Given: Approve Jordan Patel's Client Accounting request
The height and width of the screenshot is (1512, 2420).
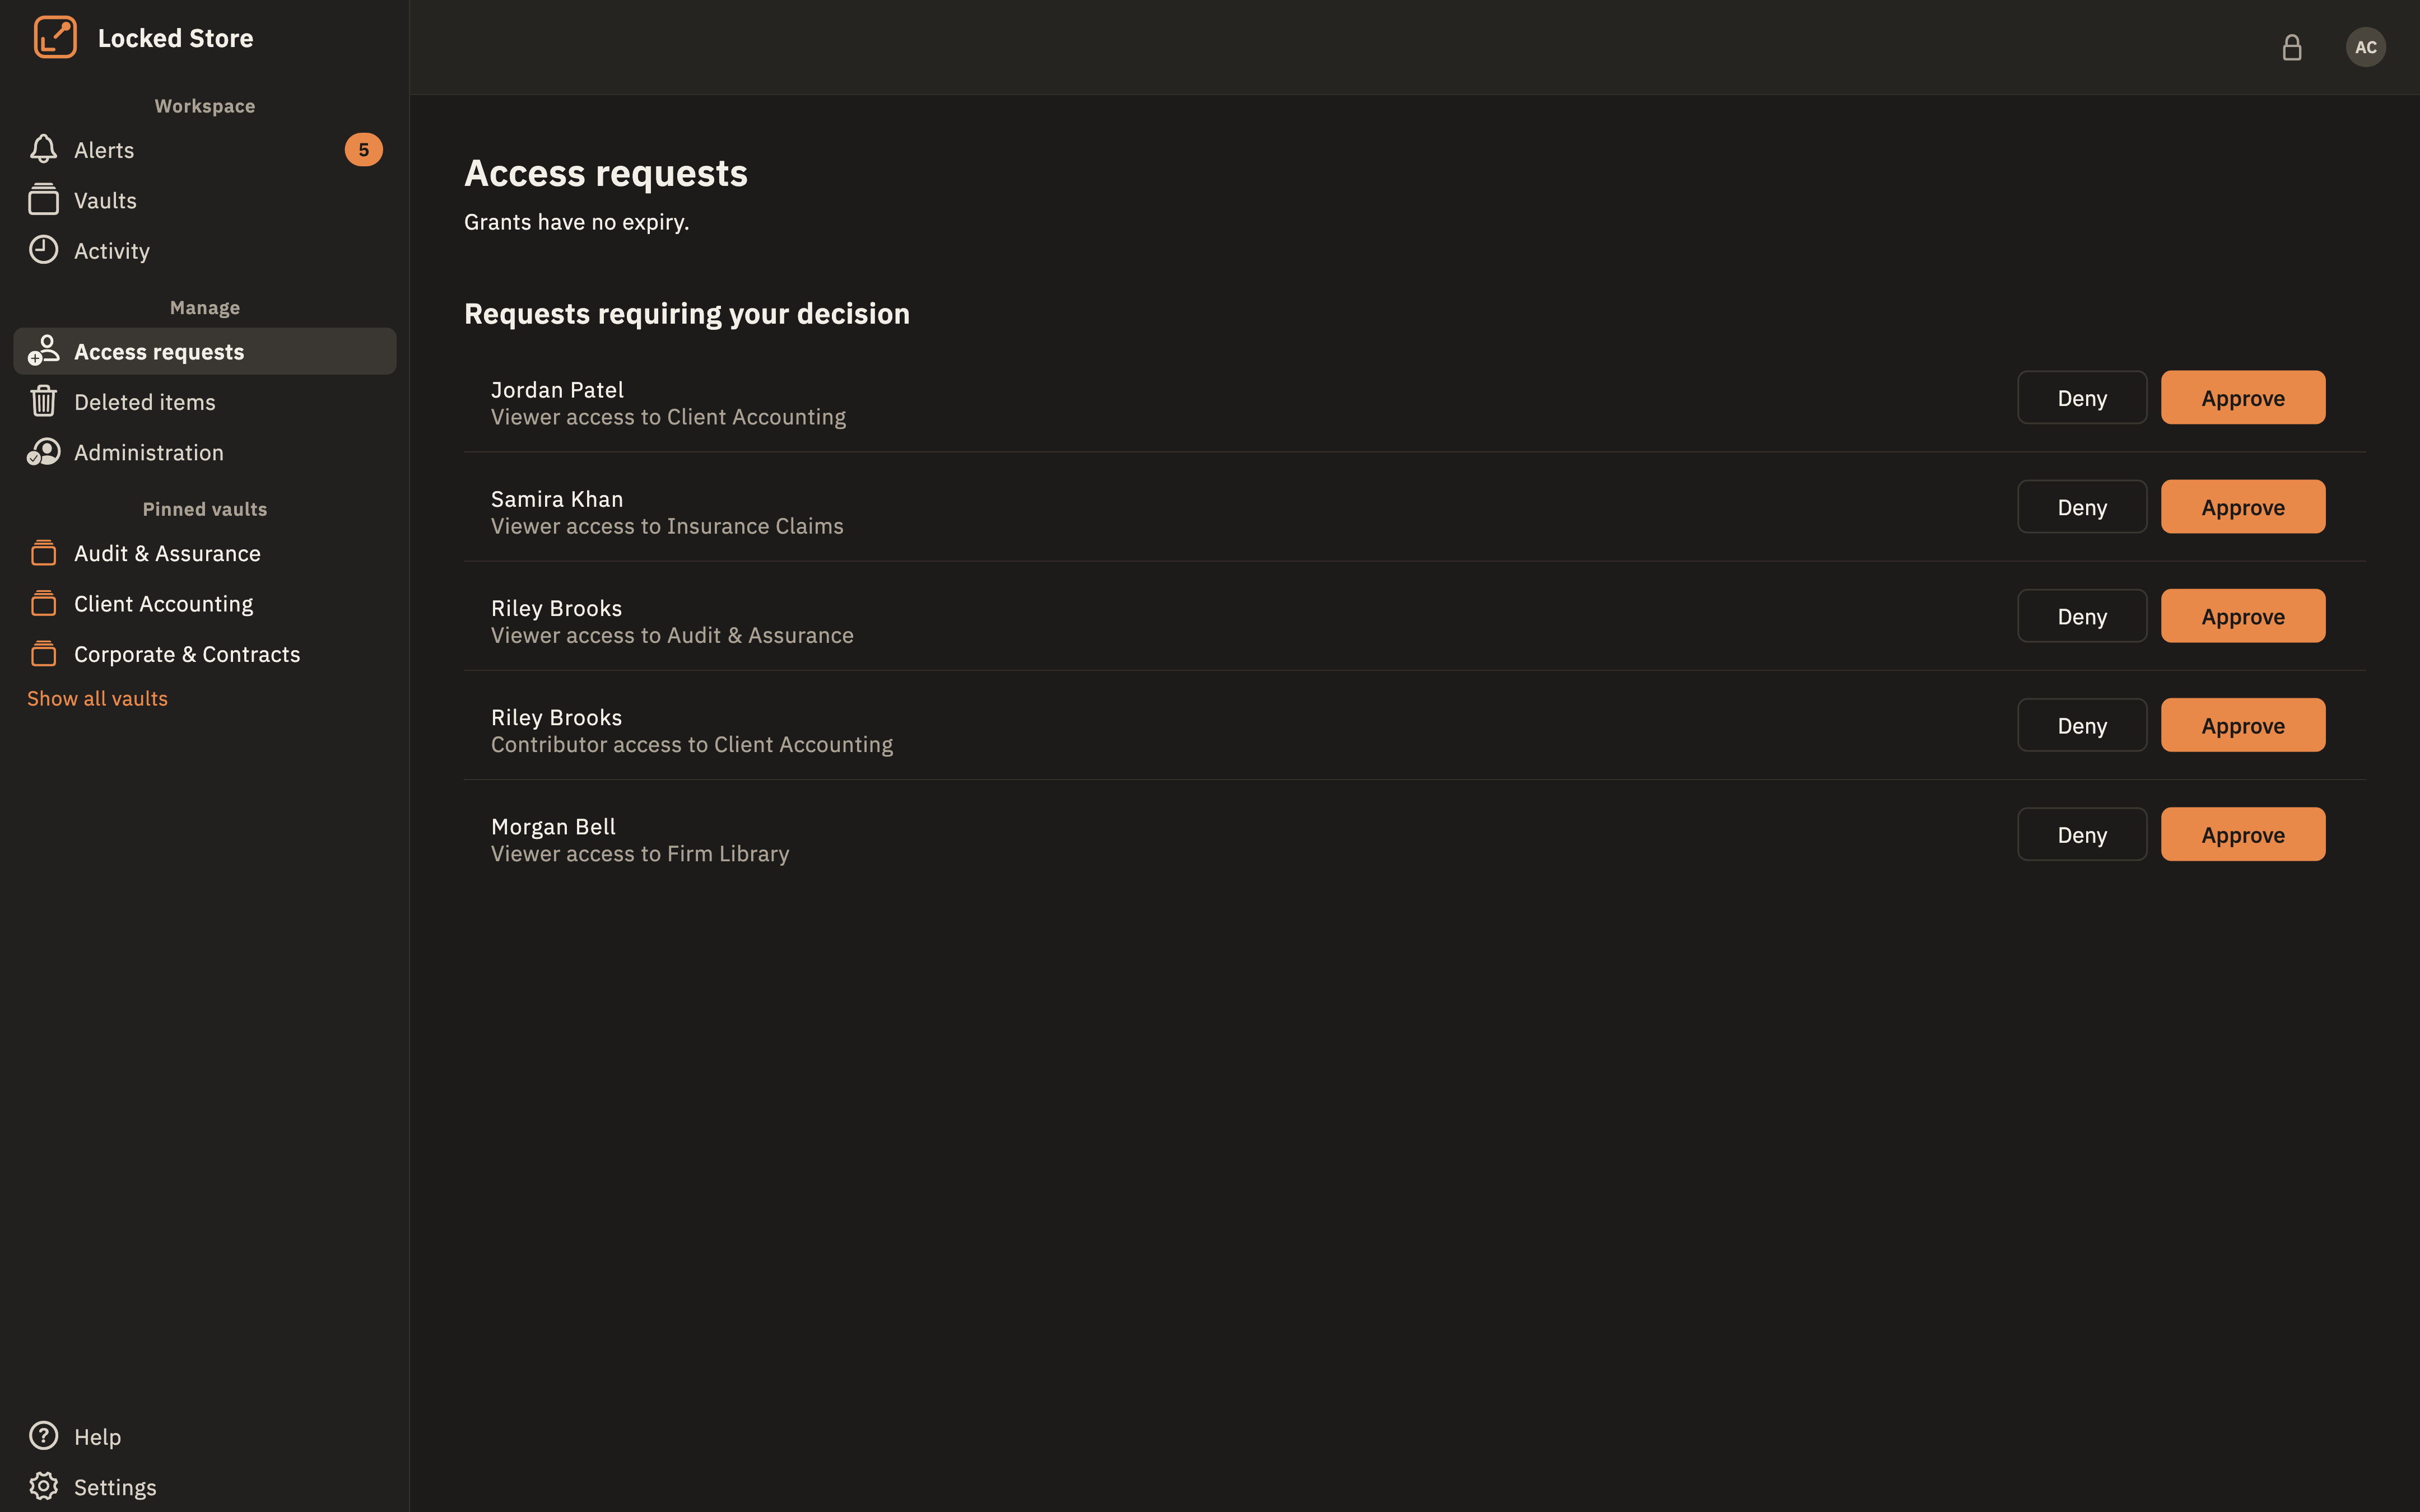Looking at the screenshot, I should pos(2243,398).
